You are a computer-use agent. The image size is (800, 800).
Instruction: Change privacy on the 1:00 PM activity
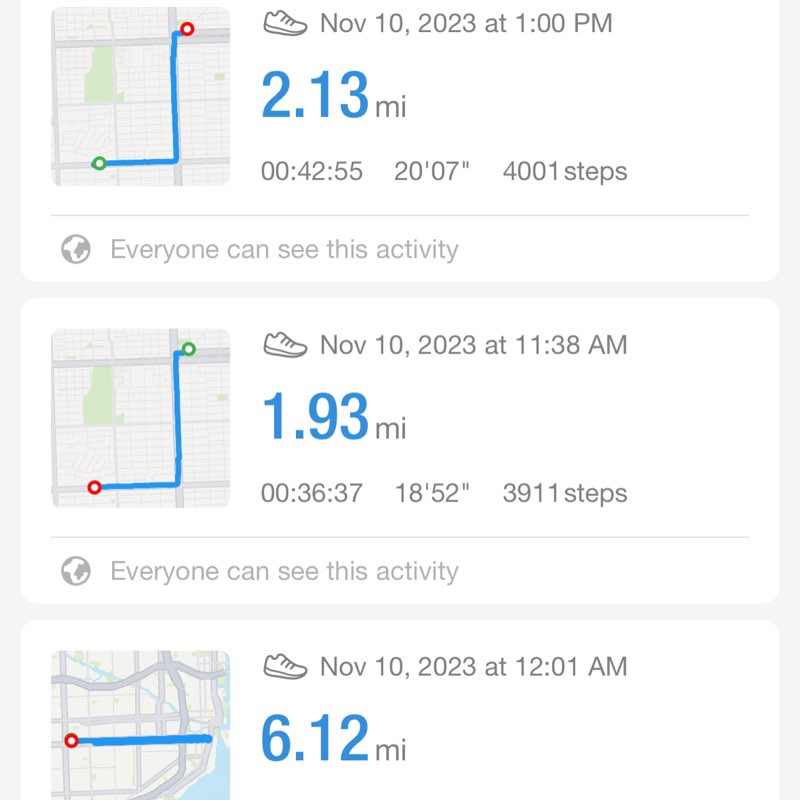pos(284,249)
